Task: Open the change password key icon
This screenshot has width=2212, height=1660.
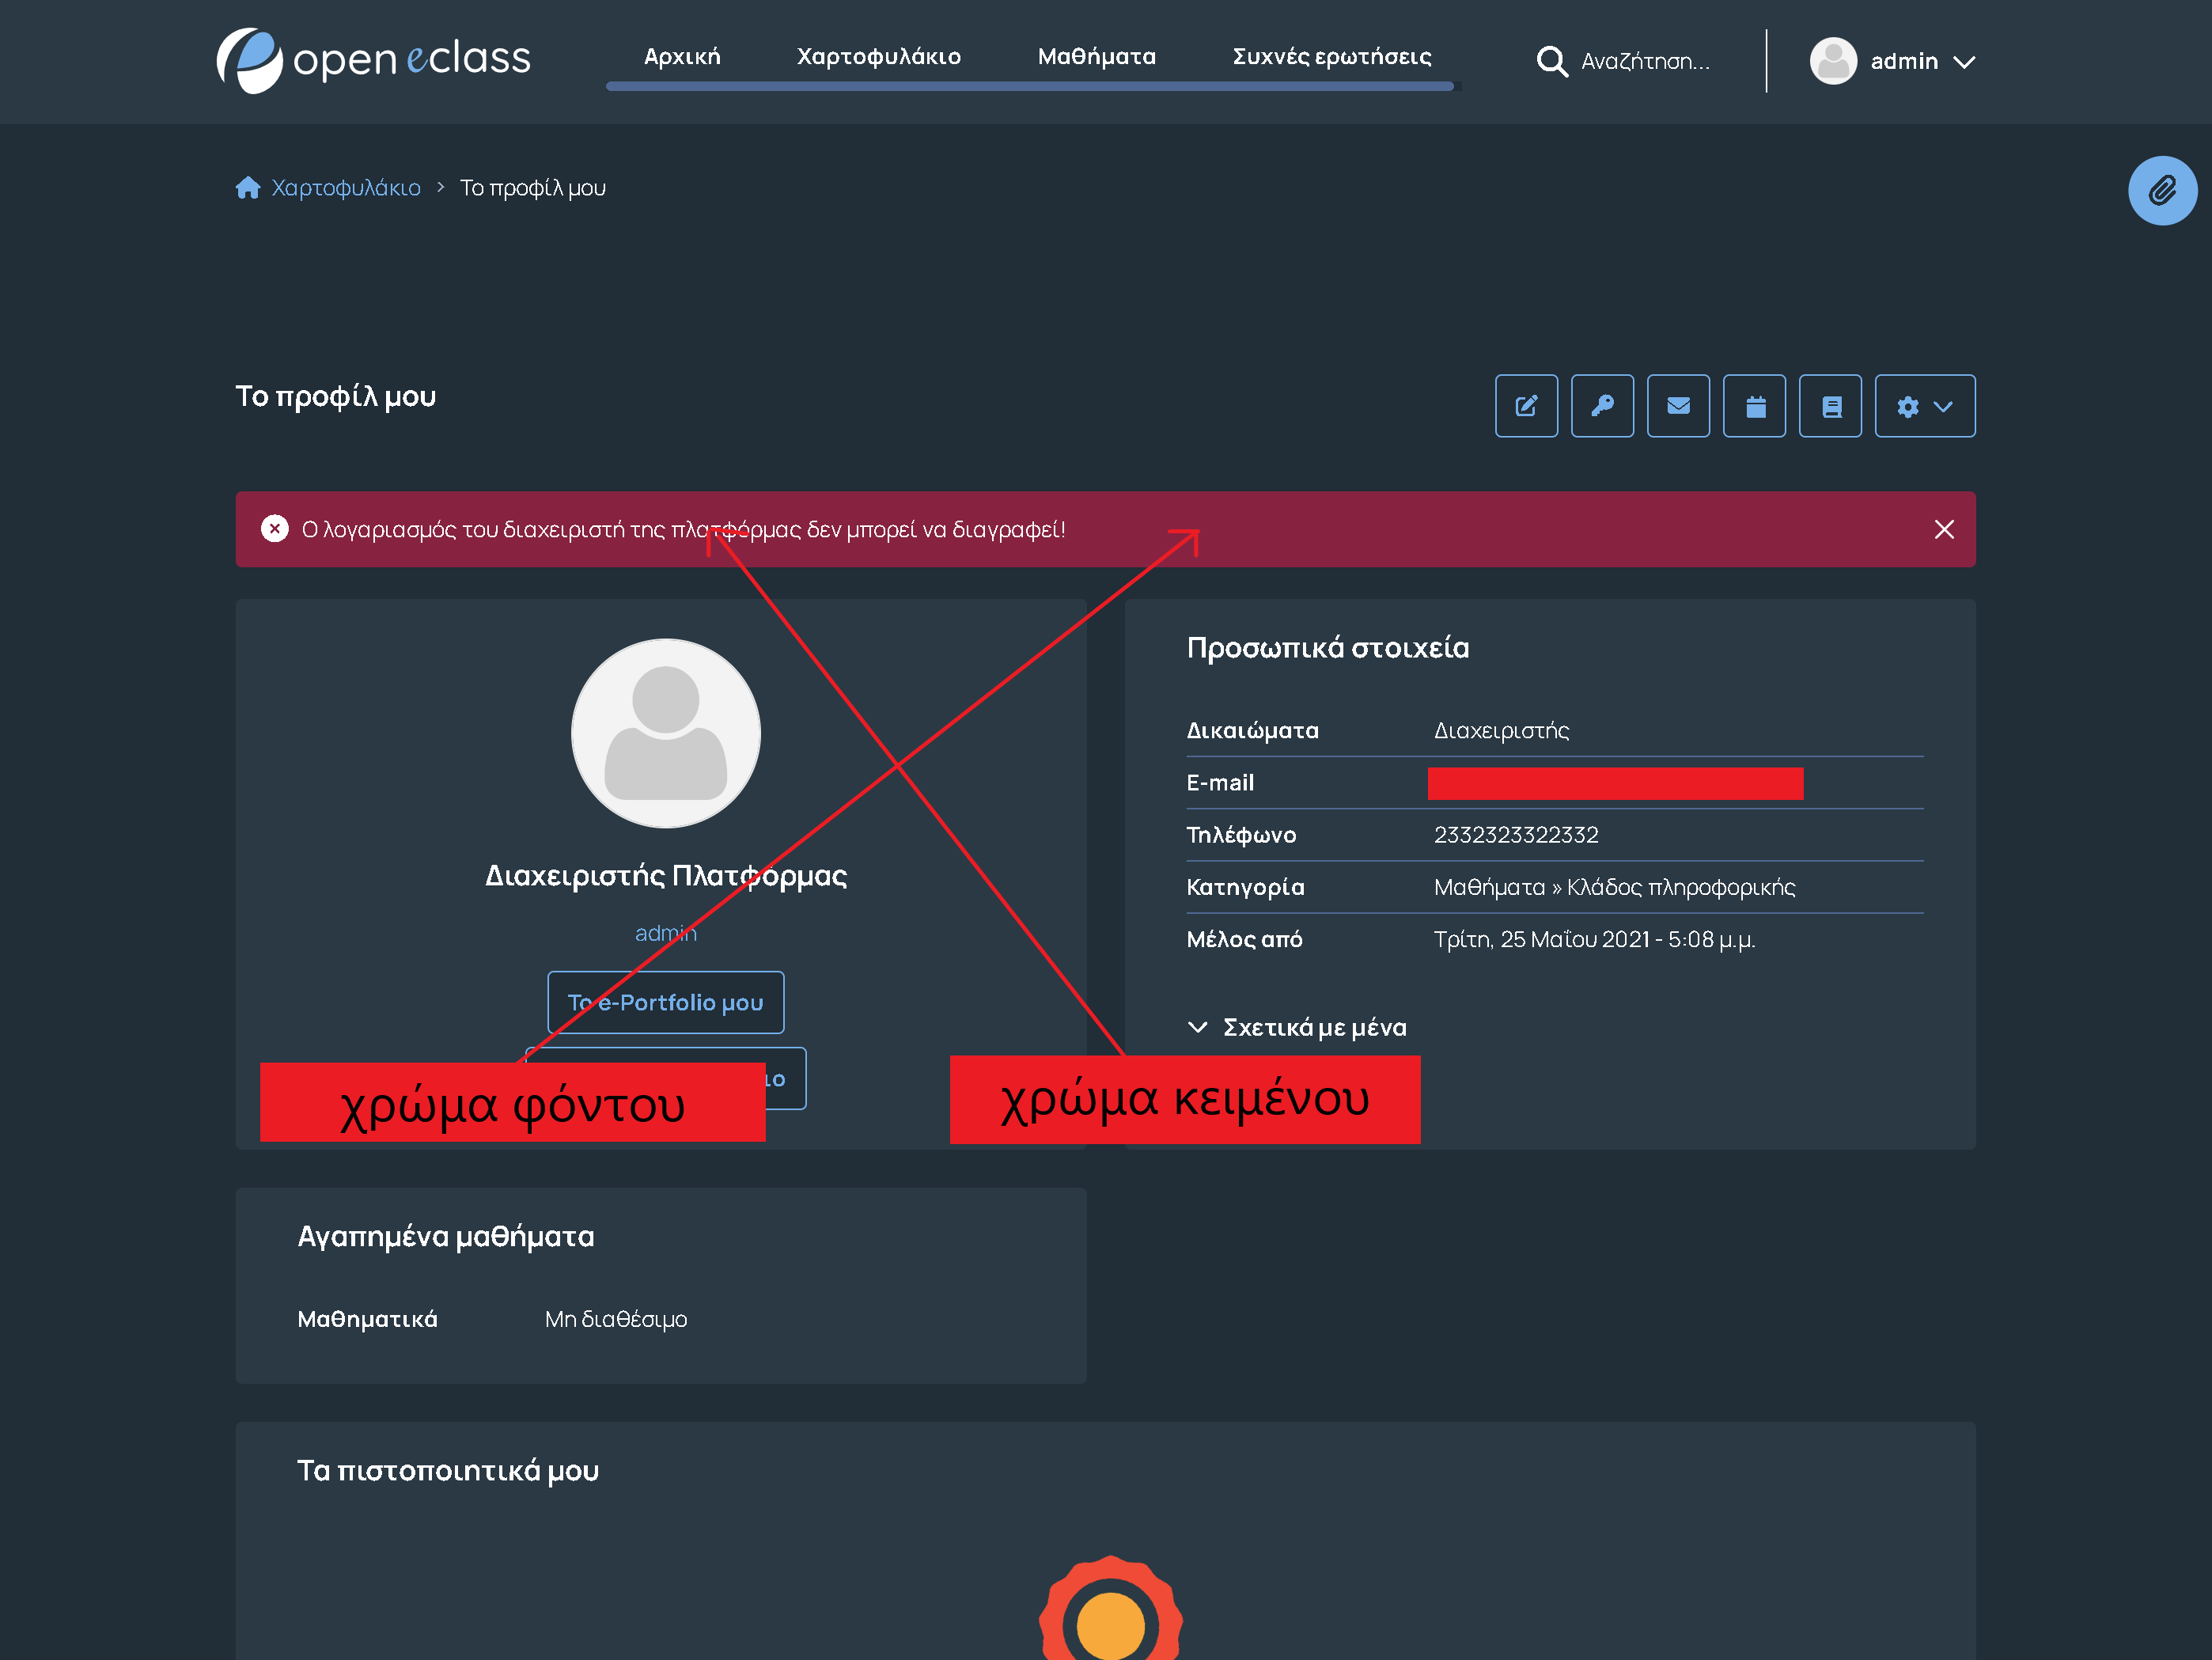Action: click(1602, 406)
